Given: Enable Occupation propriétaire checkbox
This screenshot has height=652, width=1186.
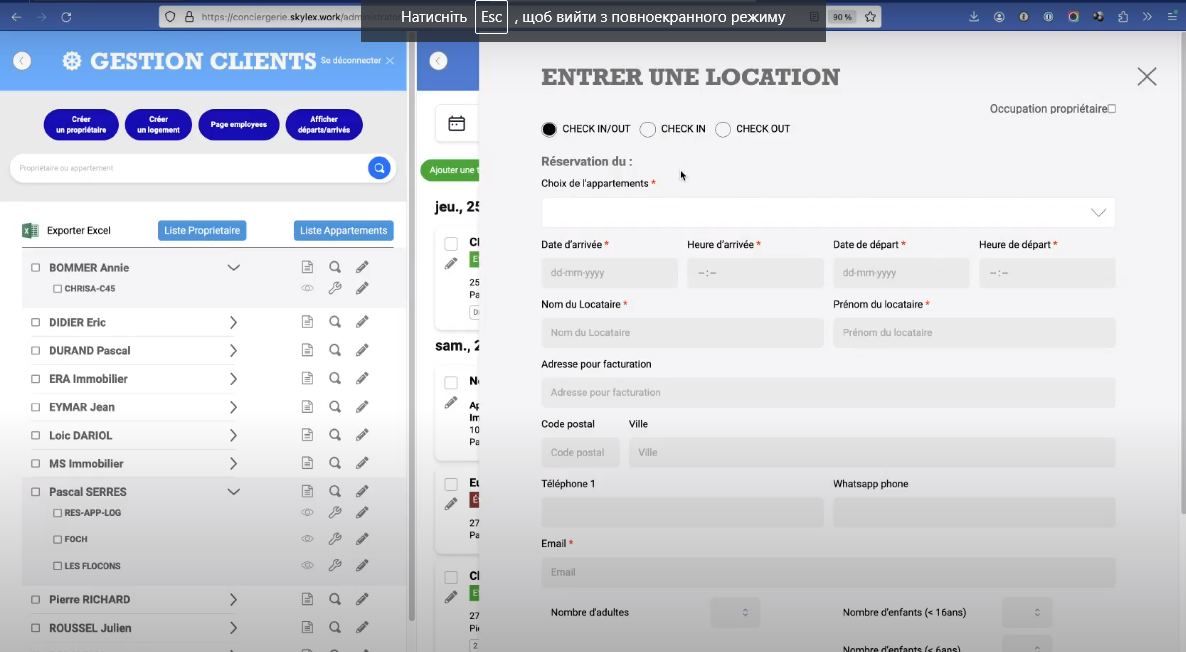Looking at the screenshot, I should (x=1111, y=109).
